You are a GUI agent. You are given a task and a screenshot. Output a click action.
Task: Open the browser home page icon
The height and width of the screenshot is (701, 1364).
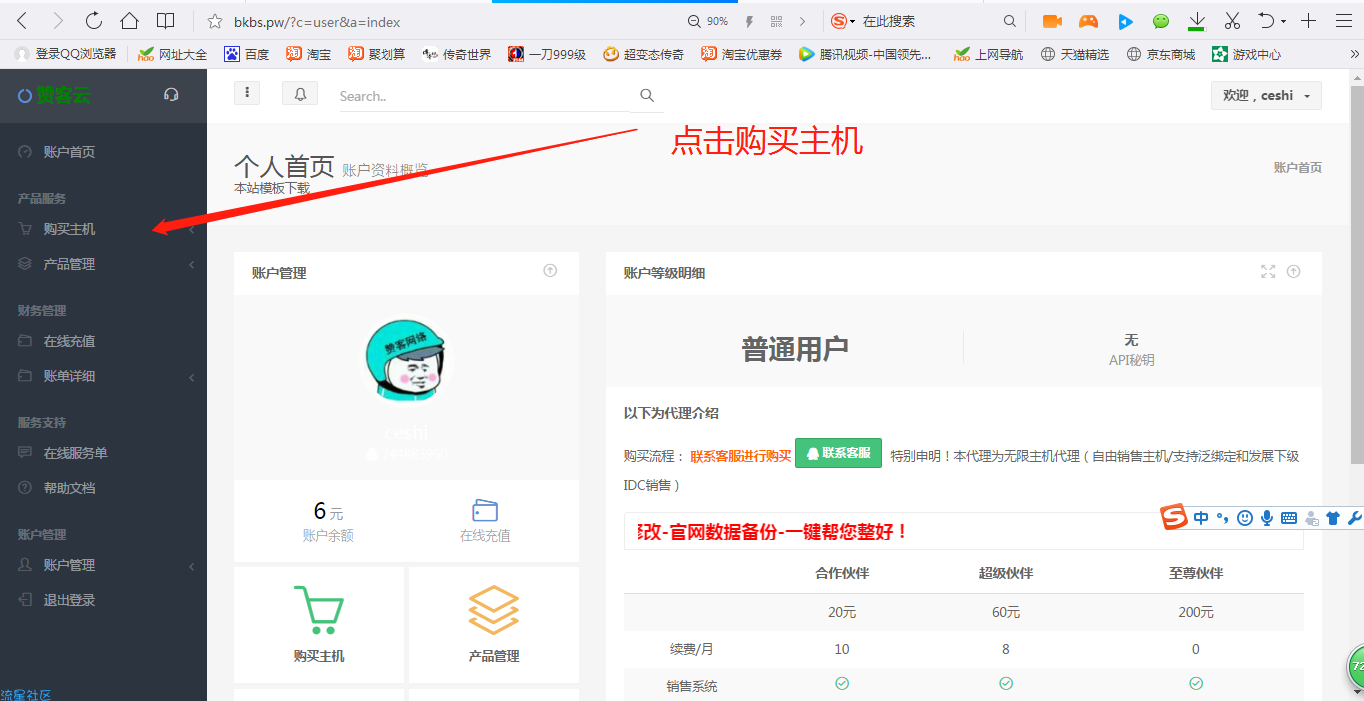click(129, 21)
